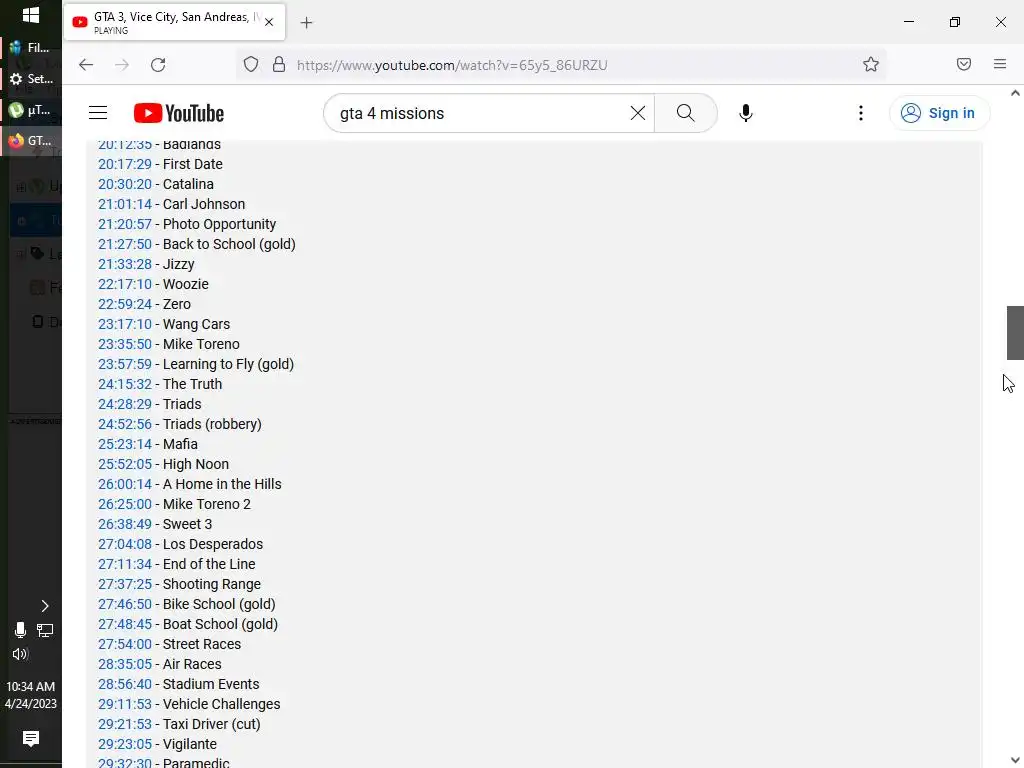1024x768 pixels.
Task: Jump to timestamp 27:11:34 End of the Line
Action: click(125, 564)
